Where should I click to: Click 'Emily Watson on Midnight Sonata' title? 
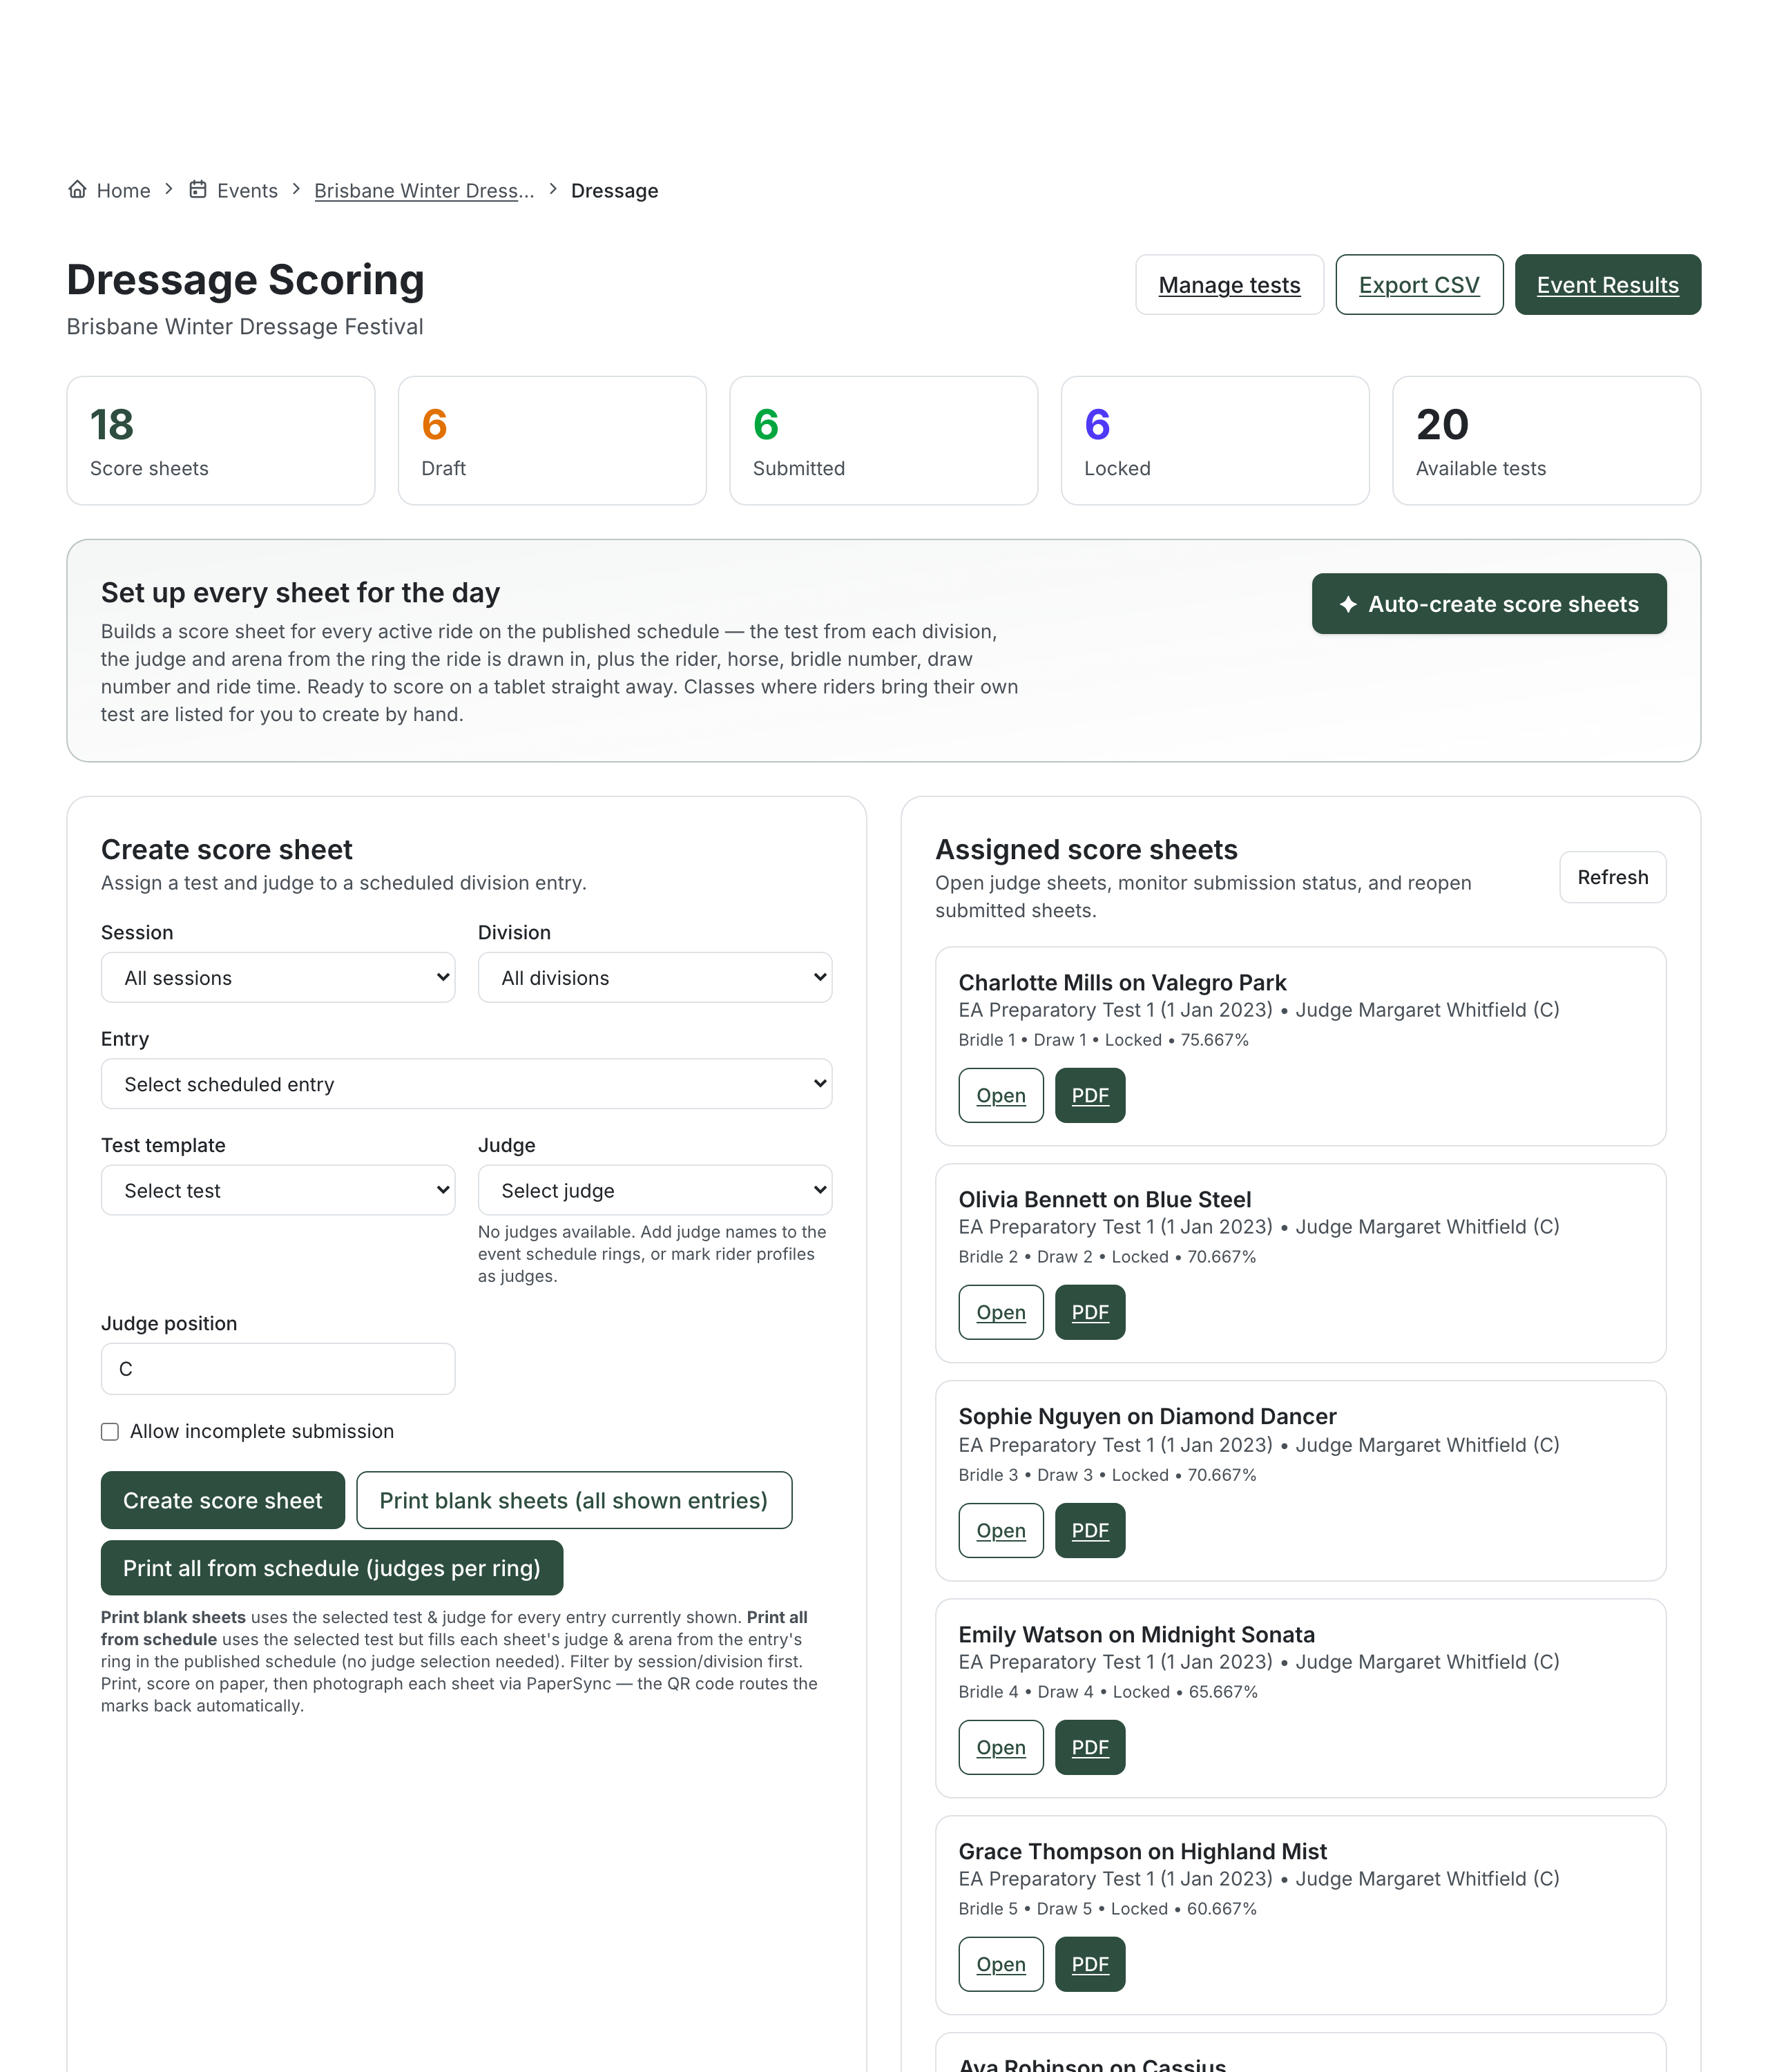(x=1136, y=1634)
